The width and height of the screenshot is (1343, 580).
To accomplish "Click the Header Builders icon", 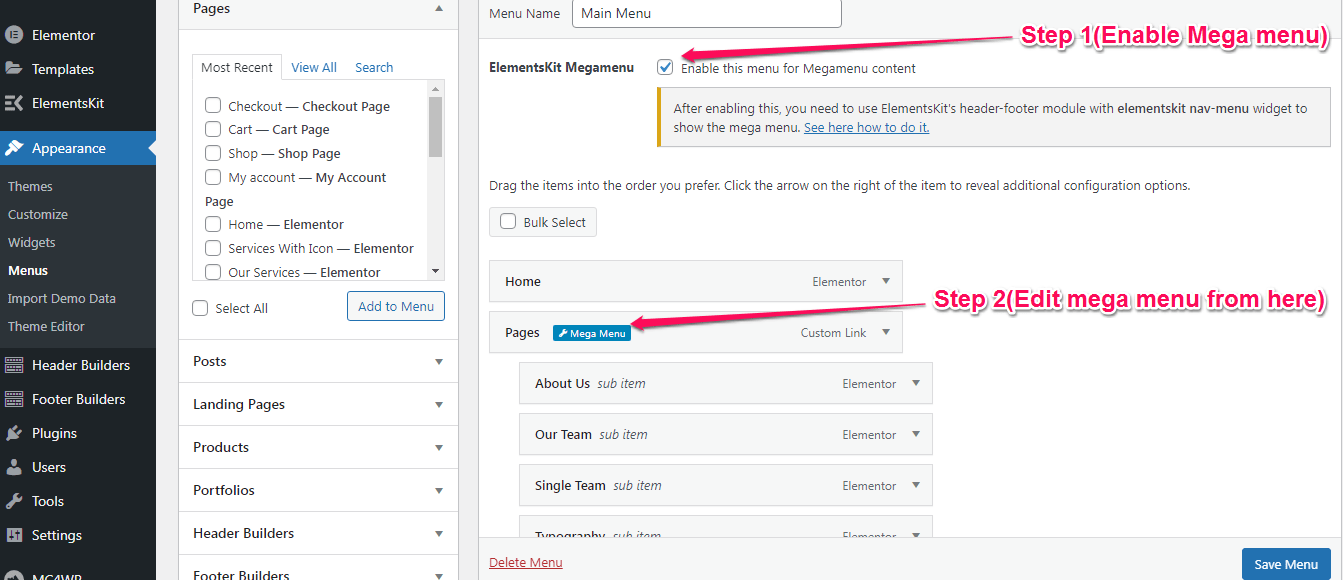I will pyautogui.click(x=14, y=365).
